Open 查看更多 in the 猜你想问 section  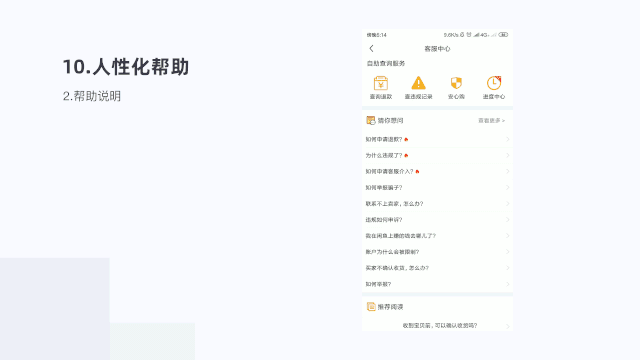tap(491, 121)
